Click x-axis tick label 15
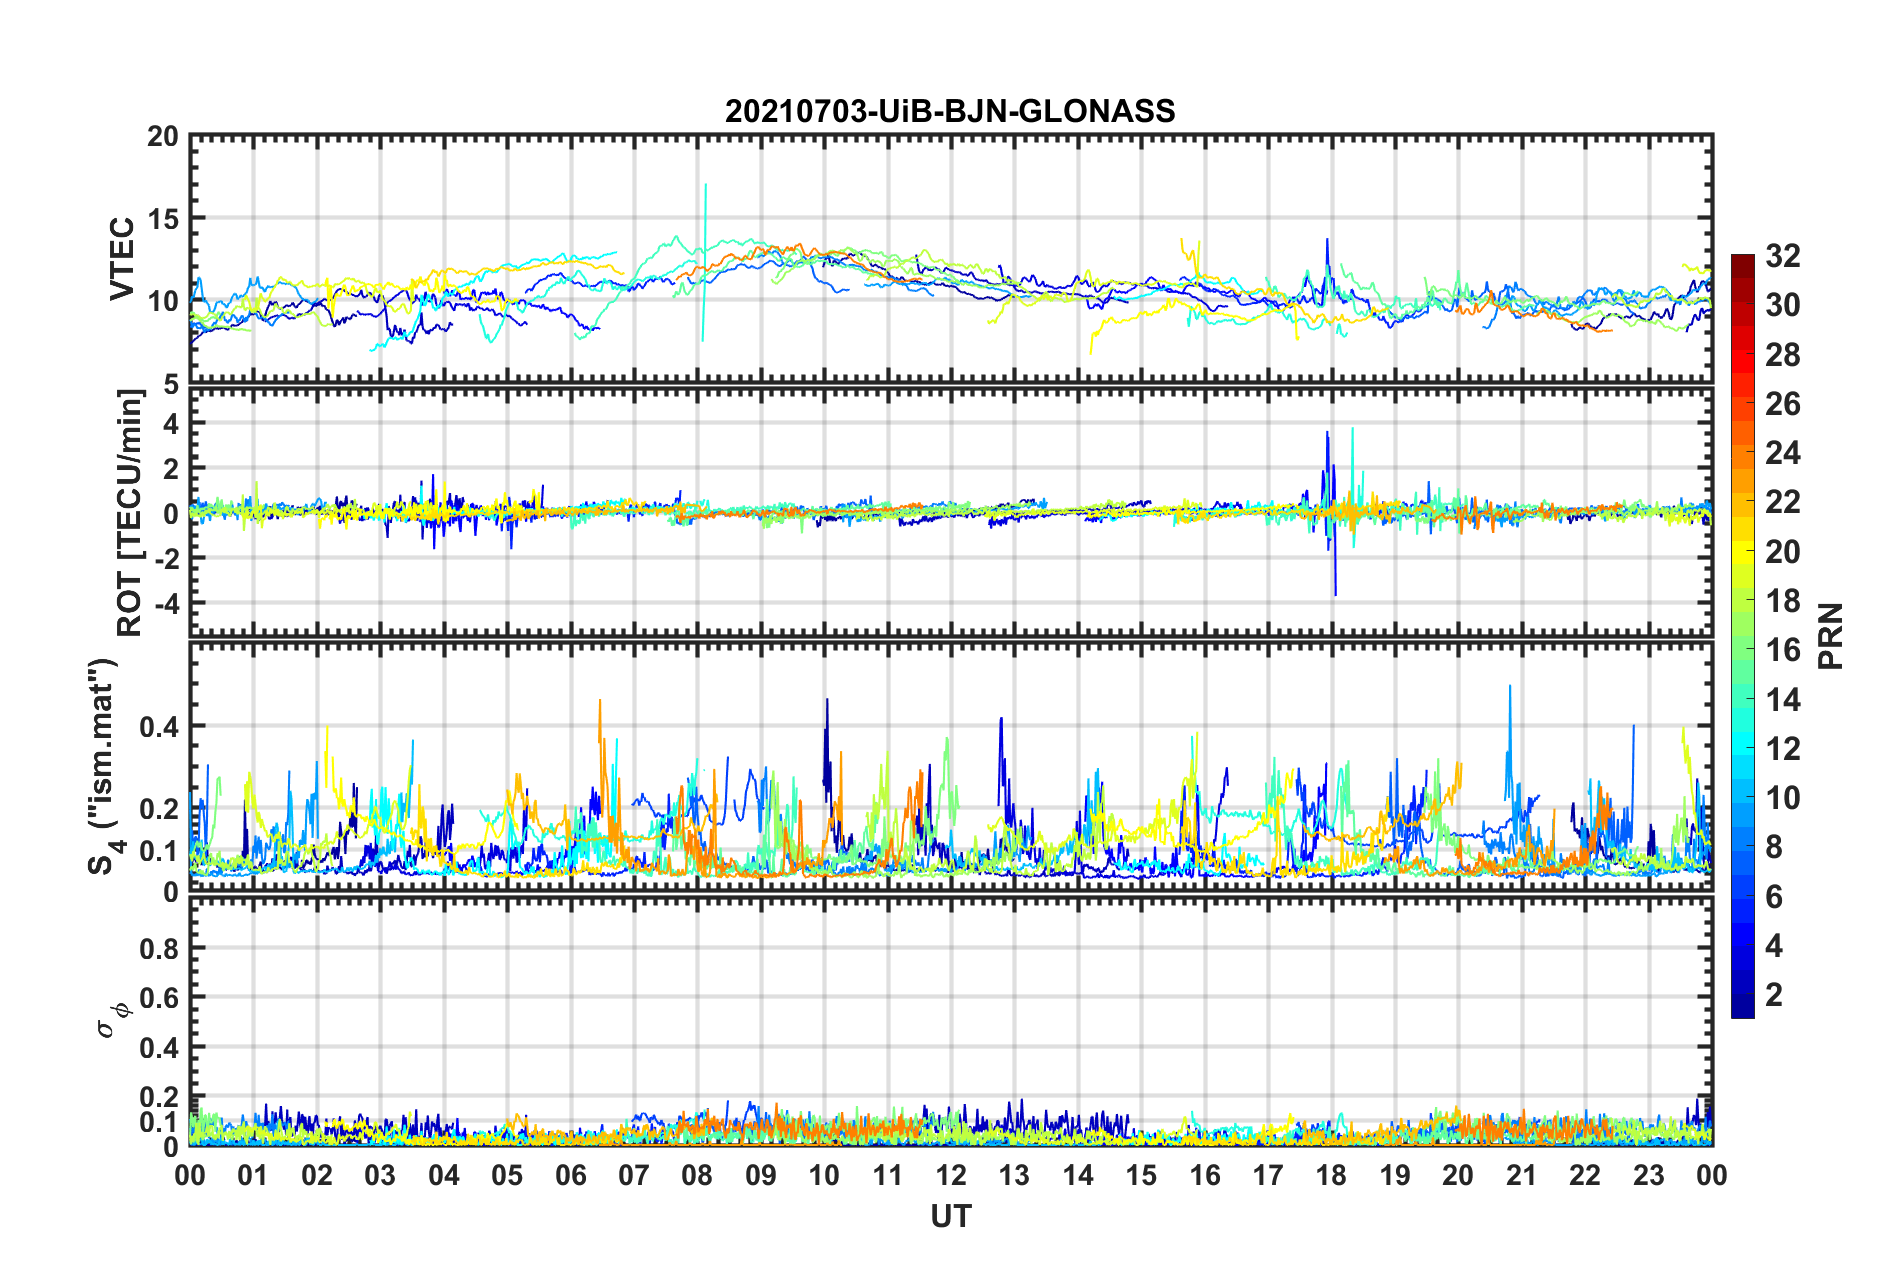1902x1272 pixels. [1141, 1175]
